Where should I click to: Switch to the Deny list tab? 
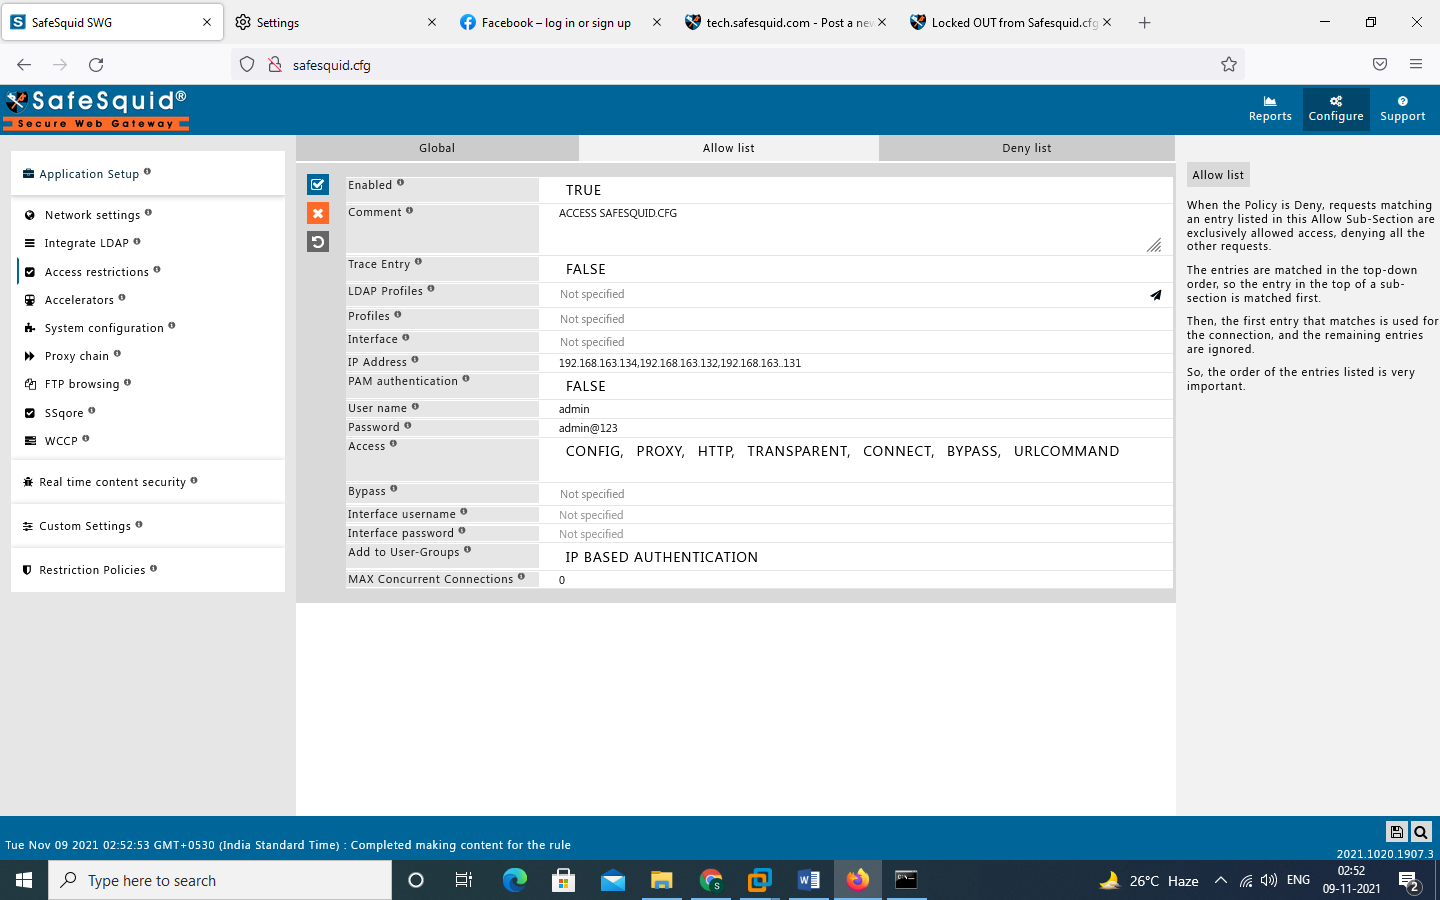[x=1027, y=148]
